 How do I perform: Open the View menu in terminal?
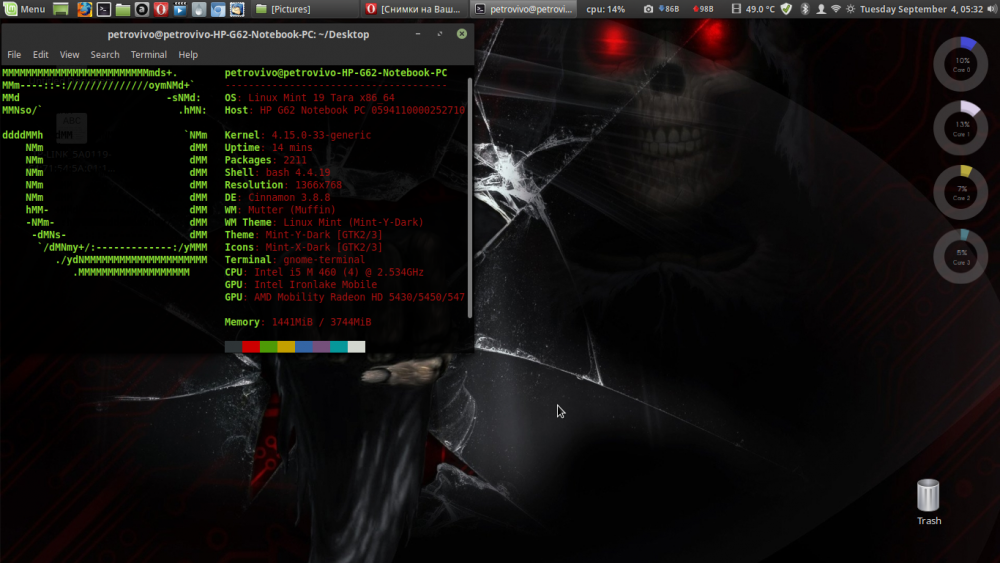point(70,55)
